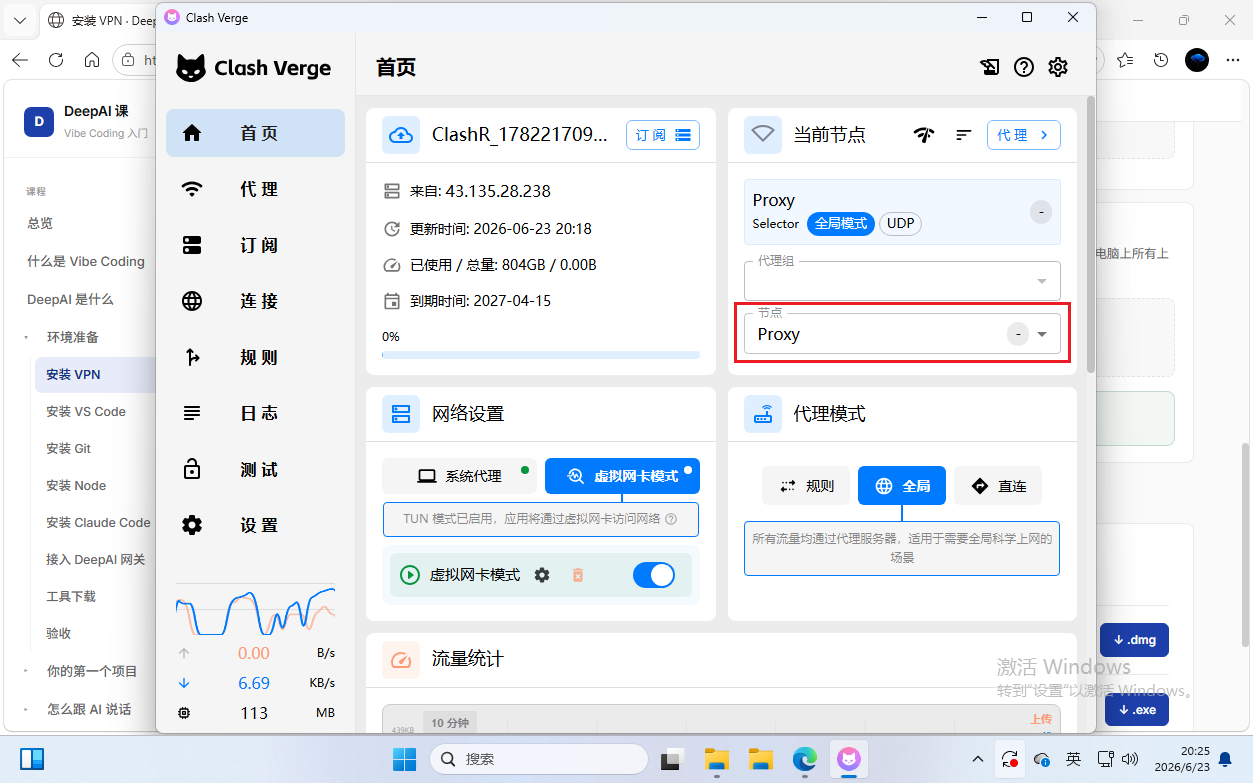Open the 订阅 page in sidebar
This screenshot has width=1253, height=783.
[255, 245]
